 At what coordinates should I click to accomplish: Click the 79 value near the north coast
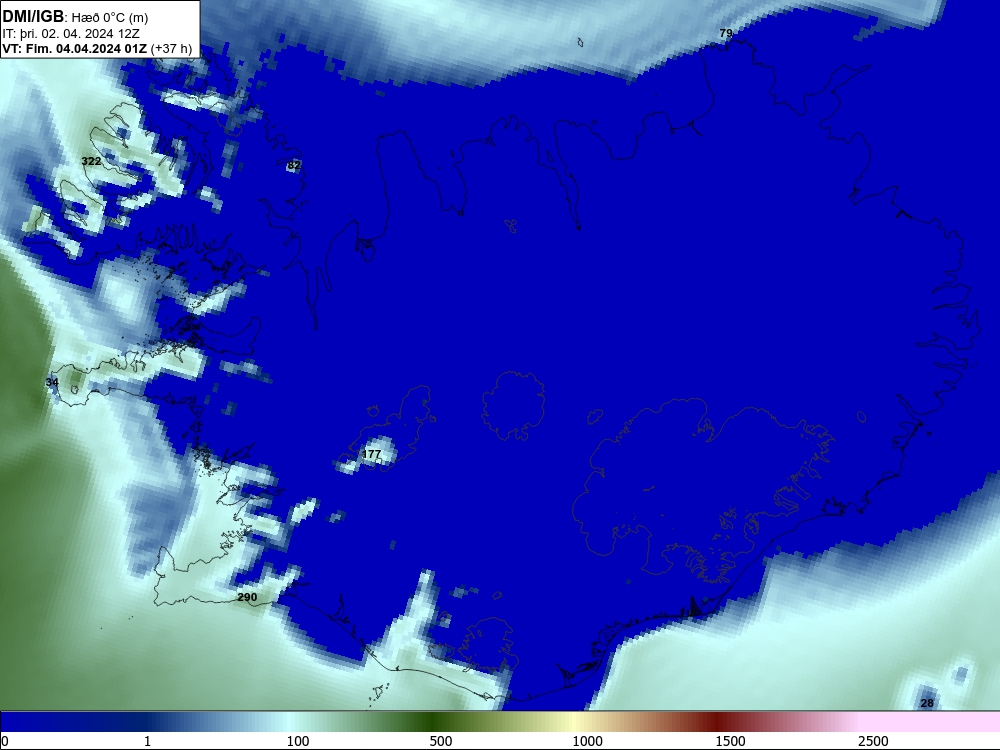[x=726, y=33]
